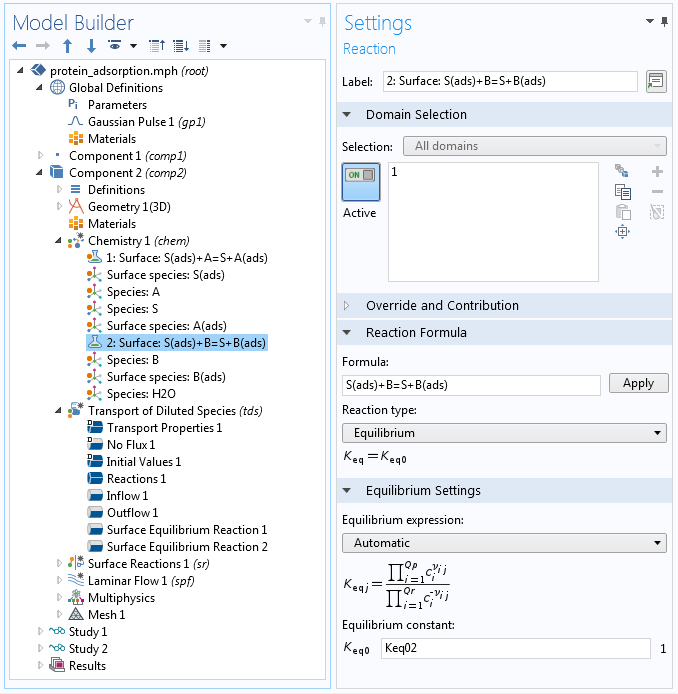Open the Selection 'All domains' dropdown
The width and height of the screenshot is (678, 694).
click(x=535, y=146)
